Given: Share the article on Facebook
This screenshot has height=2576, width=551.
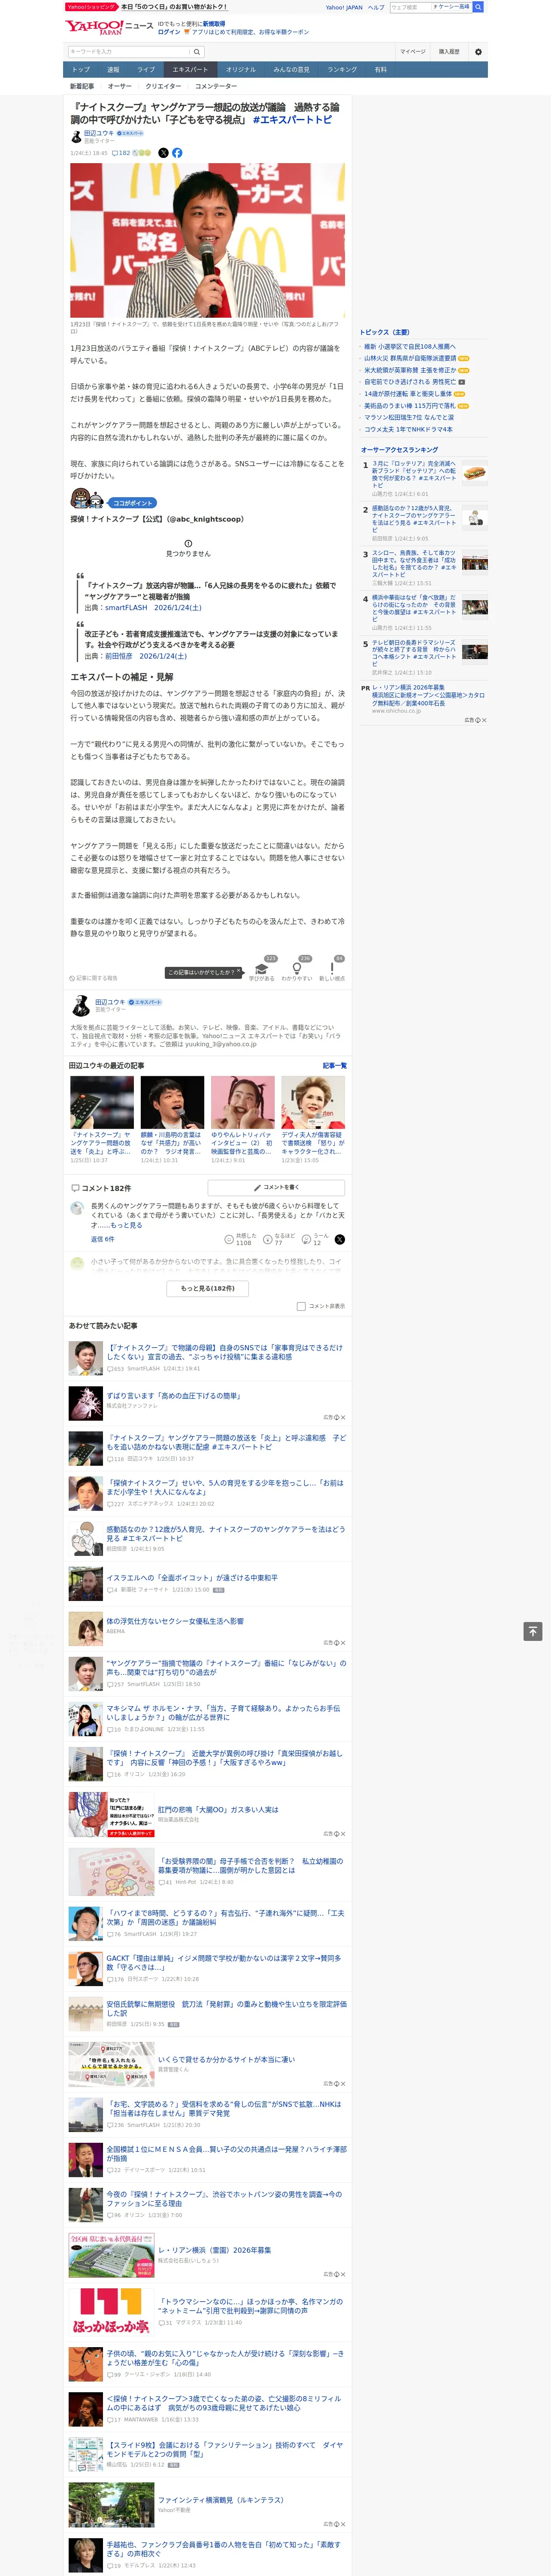Looking at the screenshot, I should pos(177,153).
